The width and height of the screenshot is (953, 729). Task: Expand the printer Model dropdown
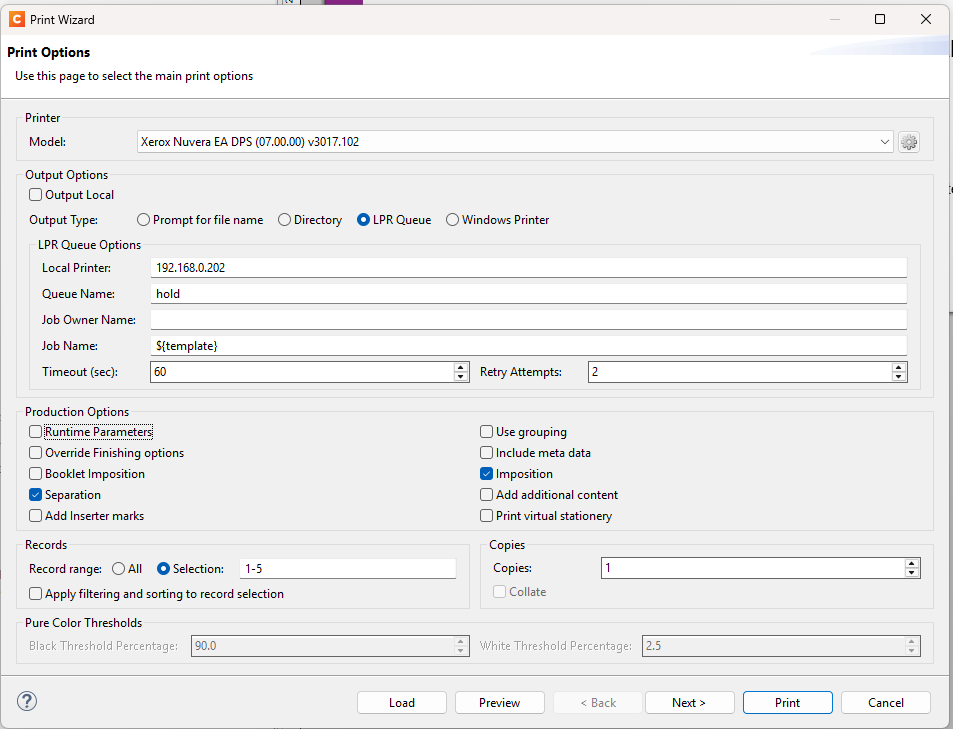(x=884, y=142)
